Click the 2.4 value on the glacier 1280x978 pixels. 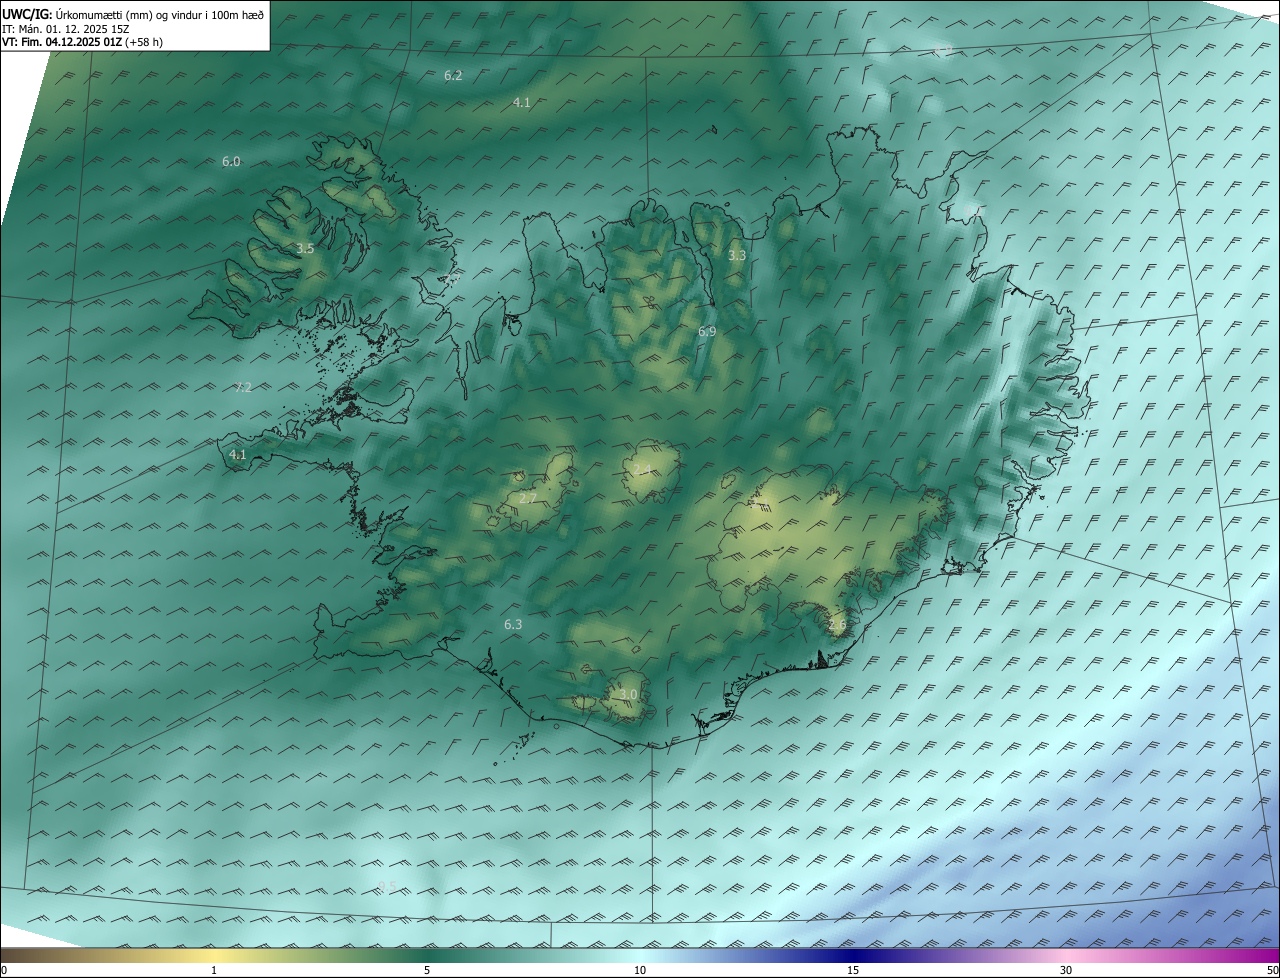click(642, 470)
